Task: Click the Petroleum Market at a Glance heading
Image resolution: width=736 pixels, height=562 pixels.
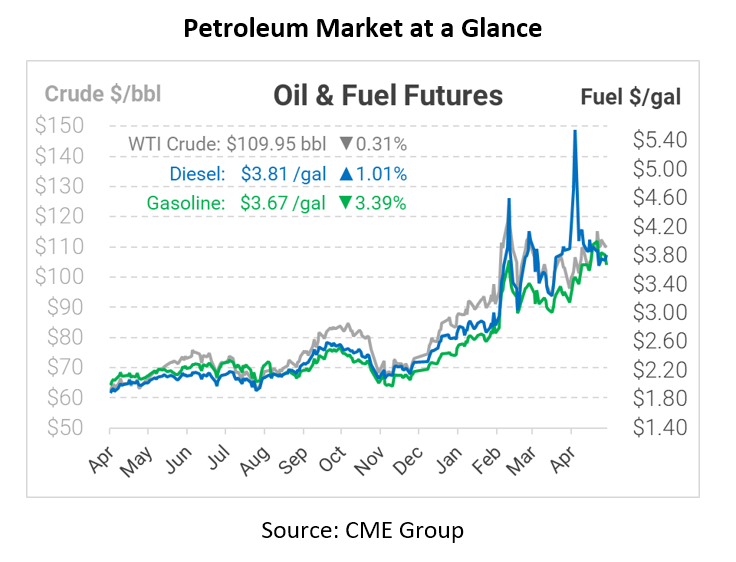Action: click(x=363, y=29)
